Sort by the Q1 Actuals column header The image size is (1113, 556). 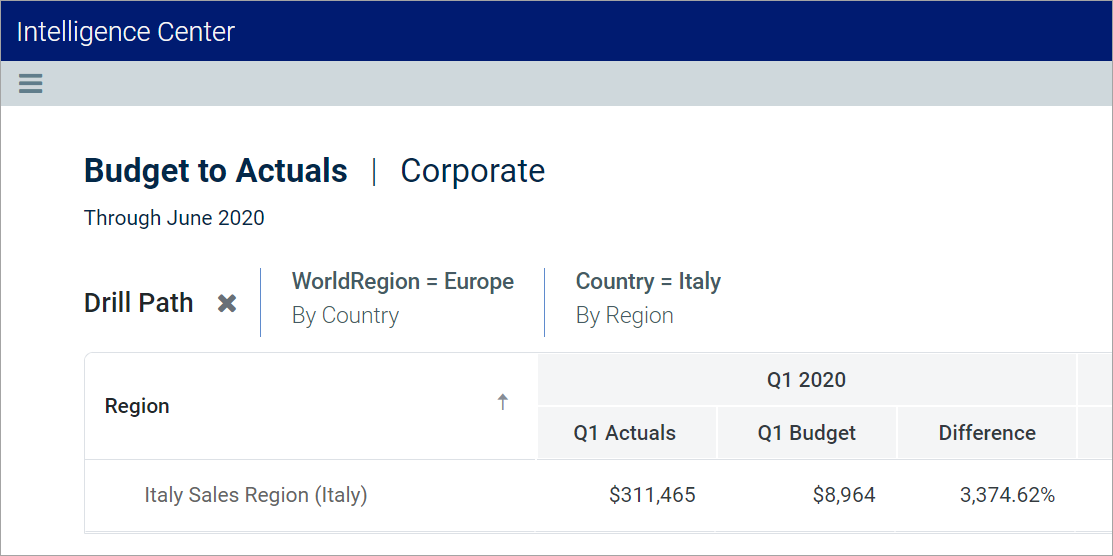point(625,433)
